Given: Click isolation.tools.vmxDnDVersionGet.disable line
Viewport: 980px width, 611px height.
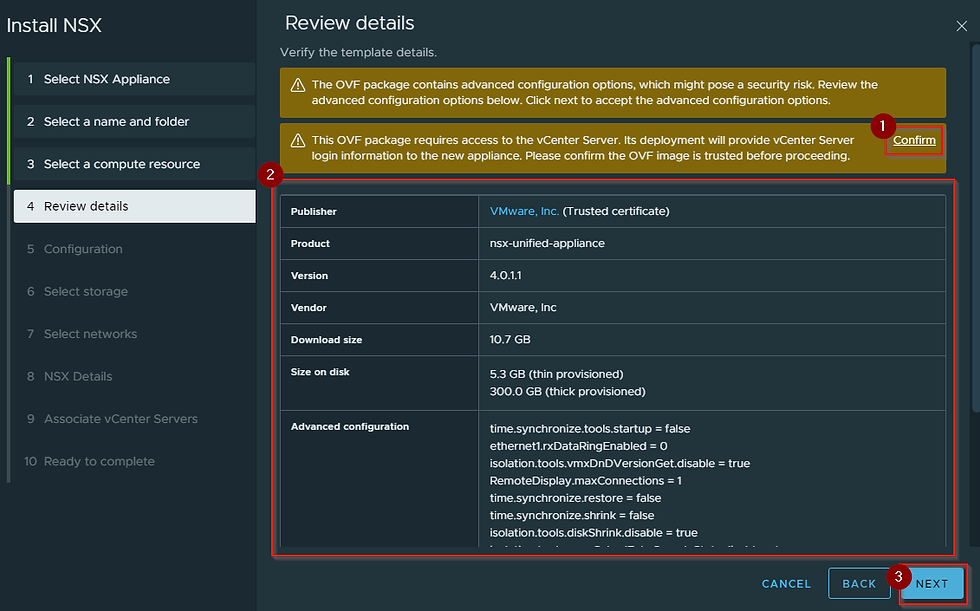Looking at the screenshot, I should pyautogui.click(x=619, y=464).
